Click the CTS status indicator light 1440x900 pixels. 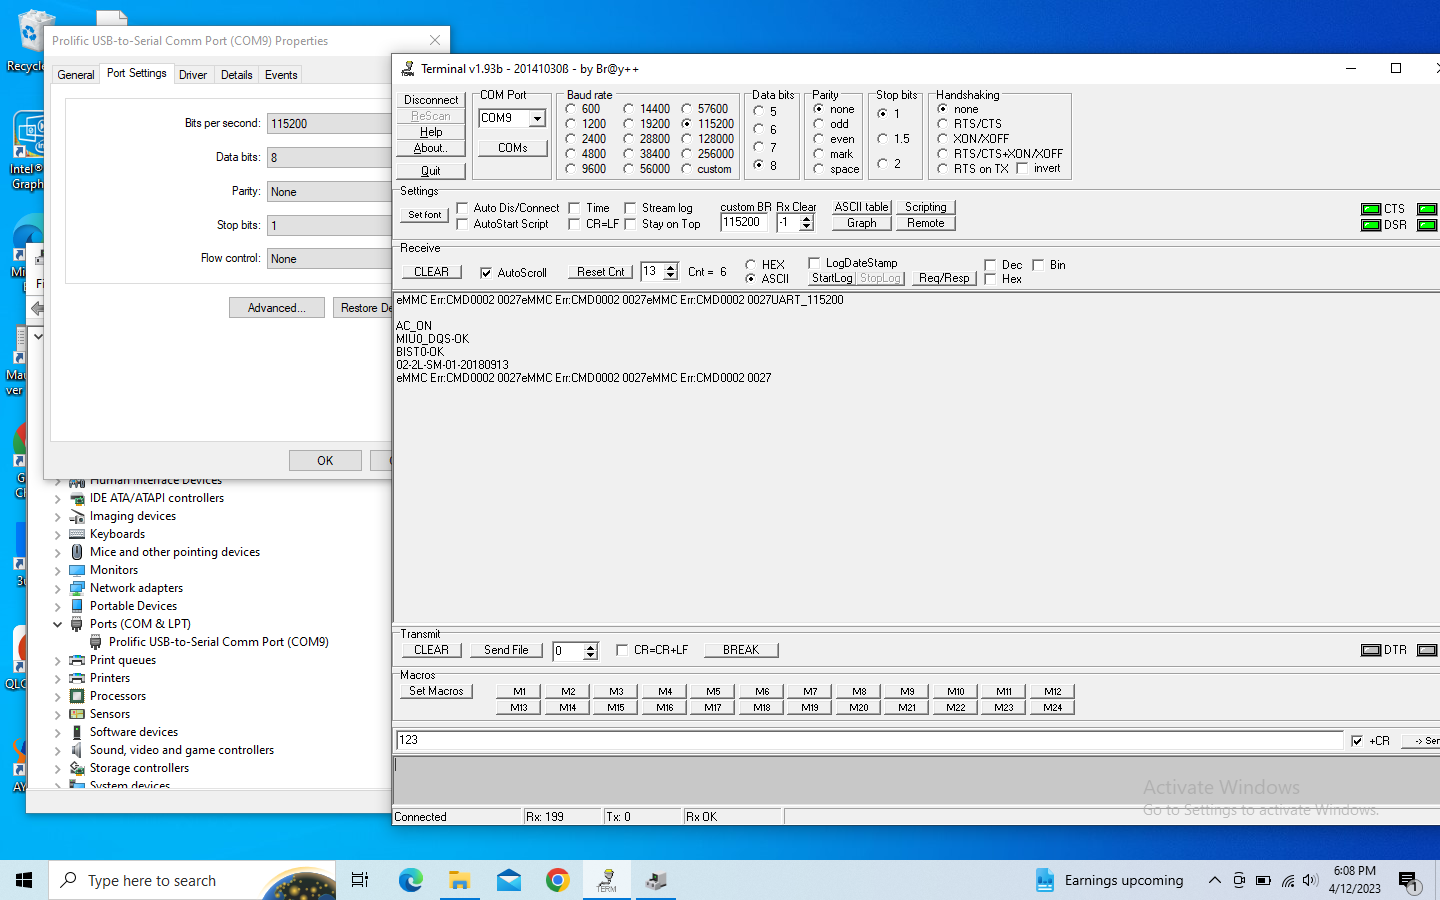[x=1371, y=209]
